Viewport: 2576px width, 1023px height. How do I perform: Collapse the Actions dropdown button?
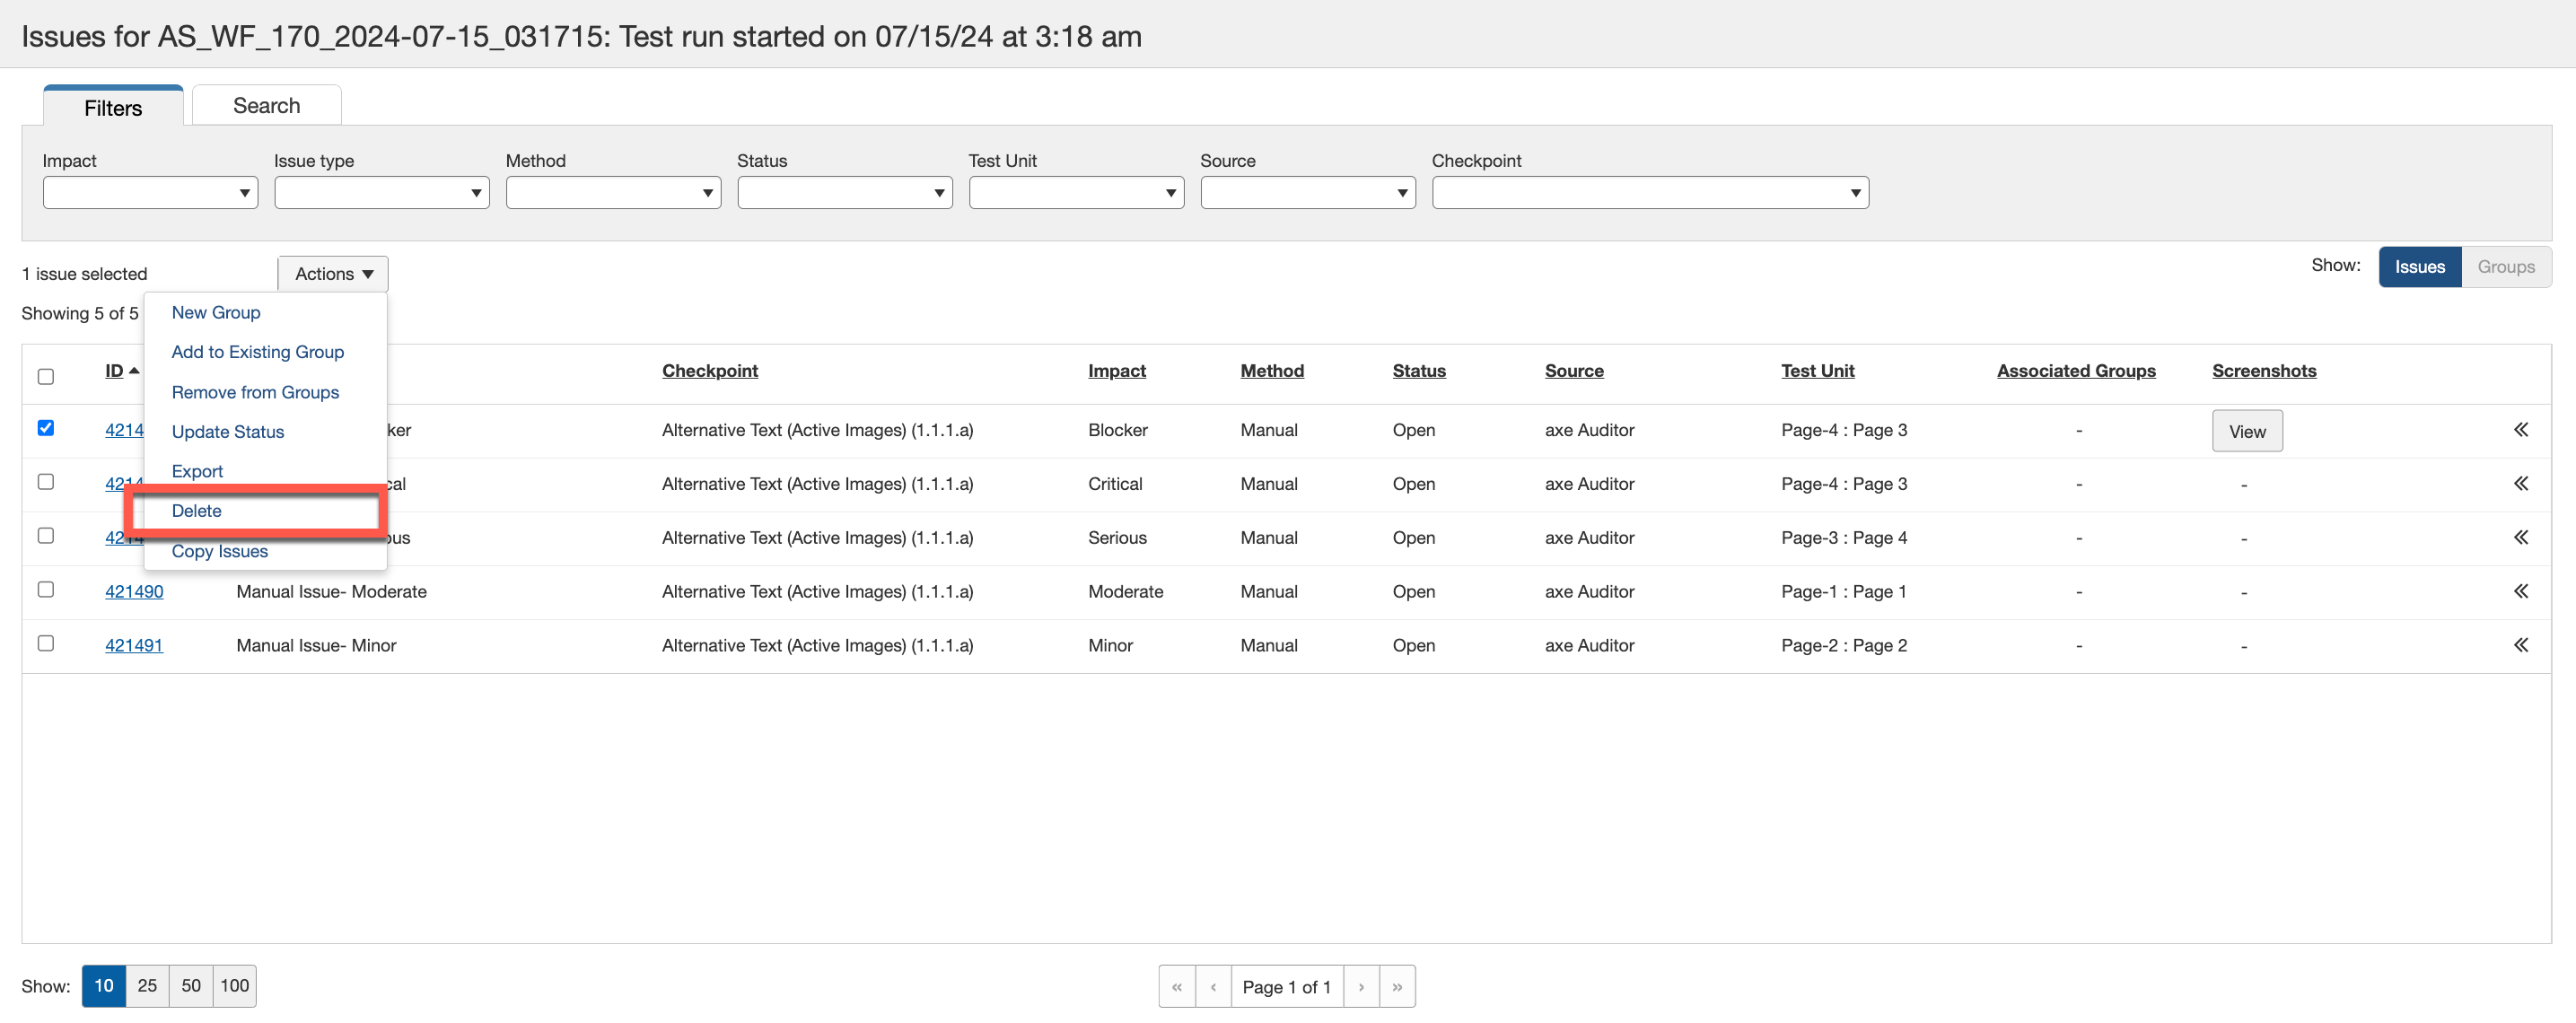click(x=333, y=274)
